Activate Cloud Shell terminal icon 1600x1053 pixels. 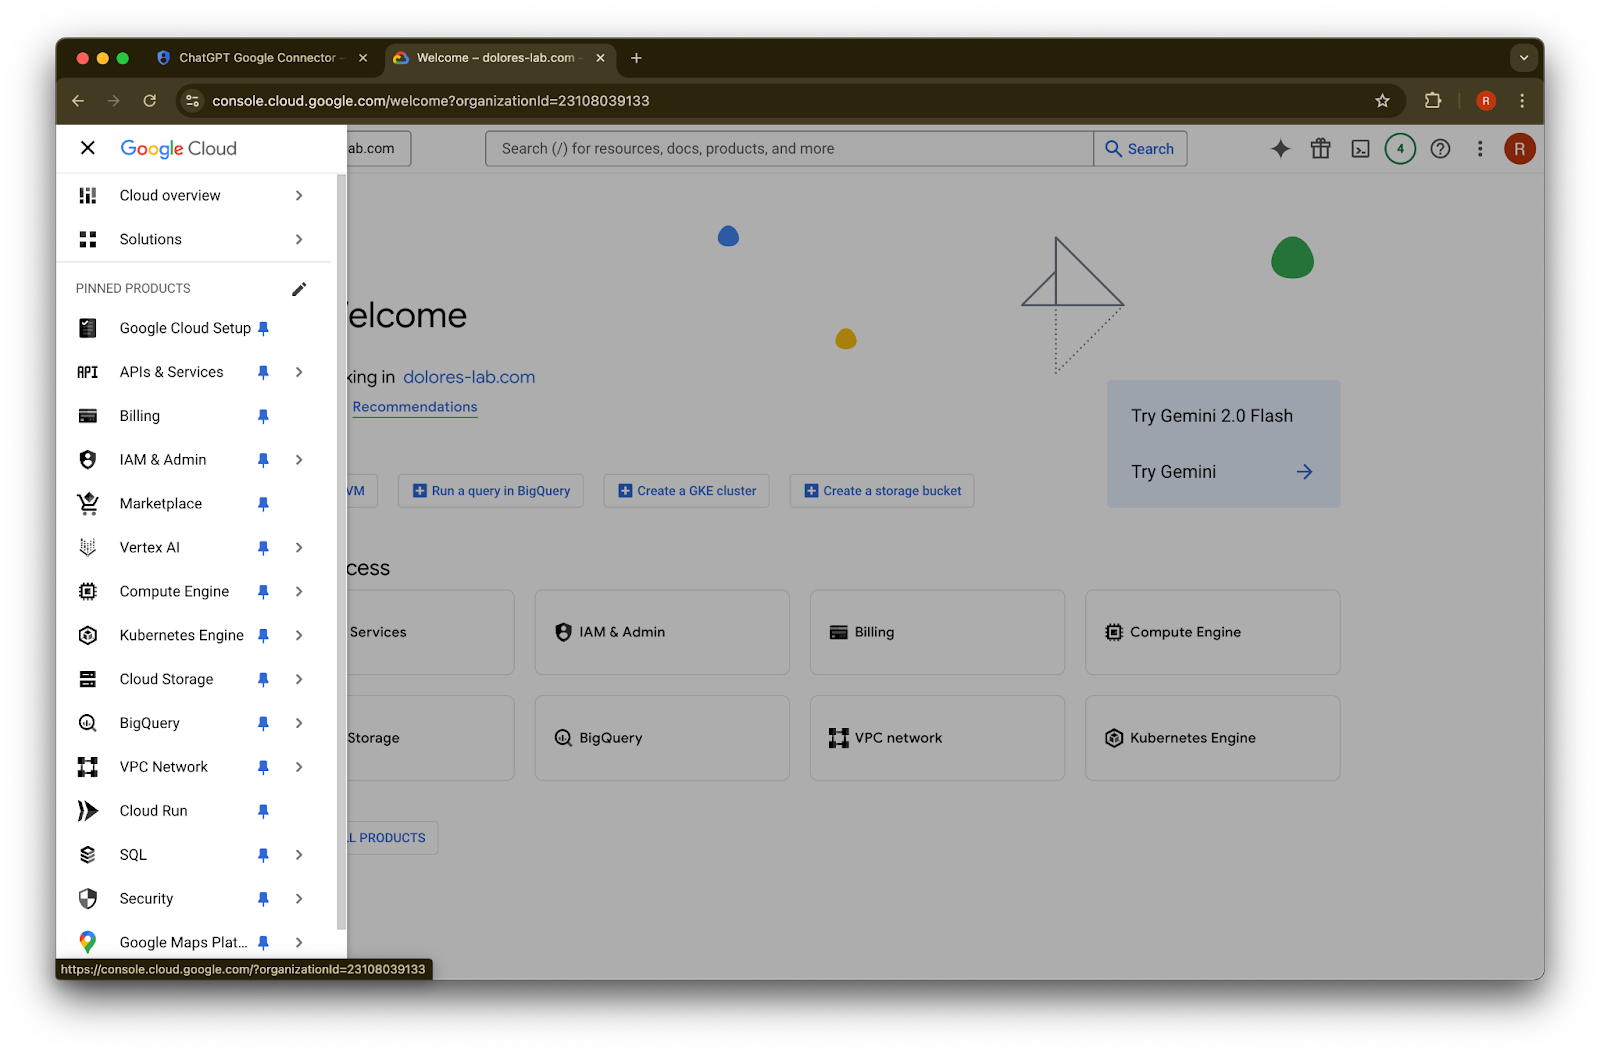click(1360, 149)
